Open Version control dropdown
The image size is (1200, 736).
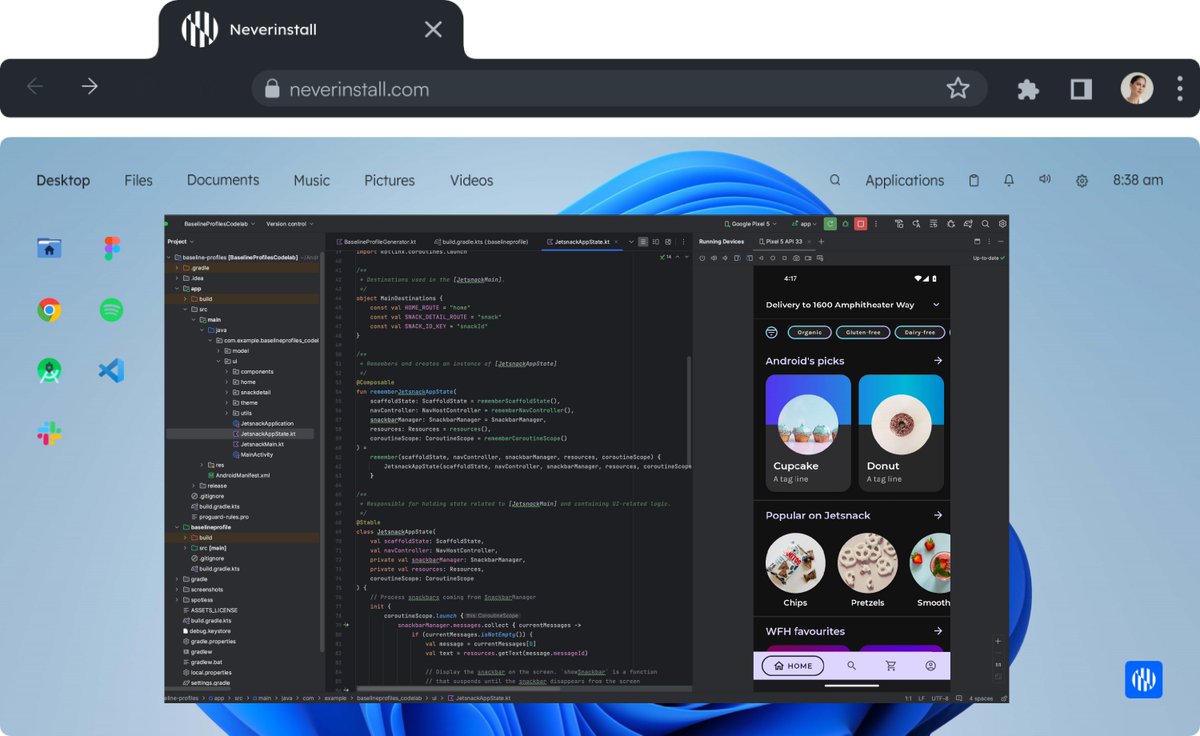click(289, 224)
